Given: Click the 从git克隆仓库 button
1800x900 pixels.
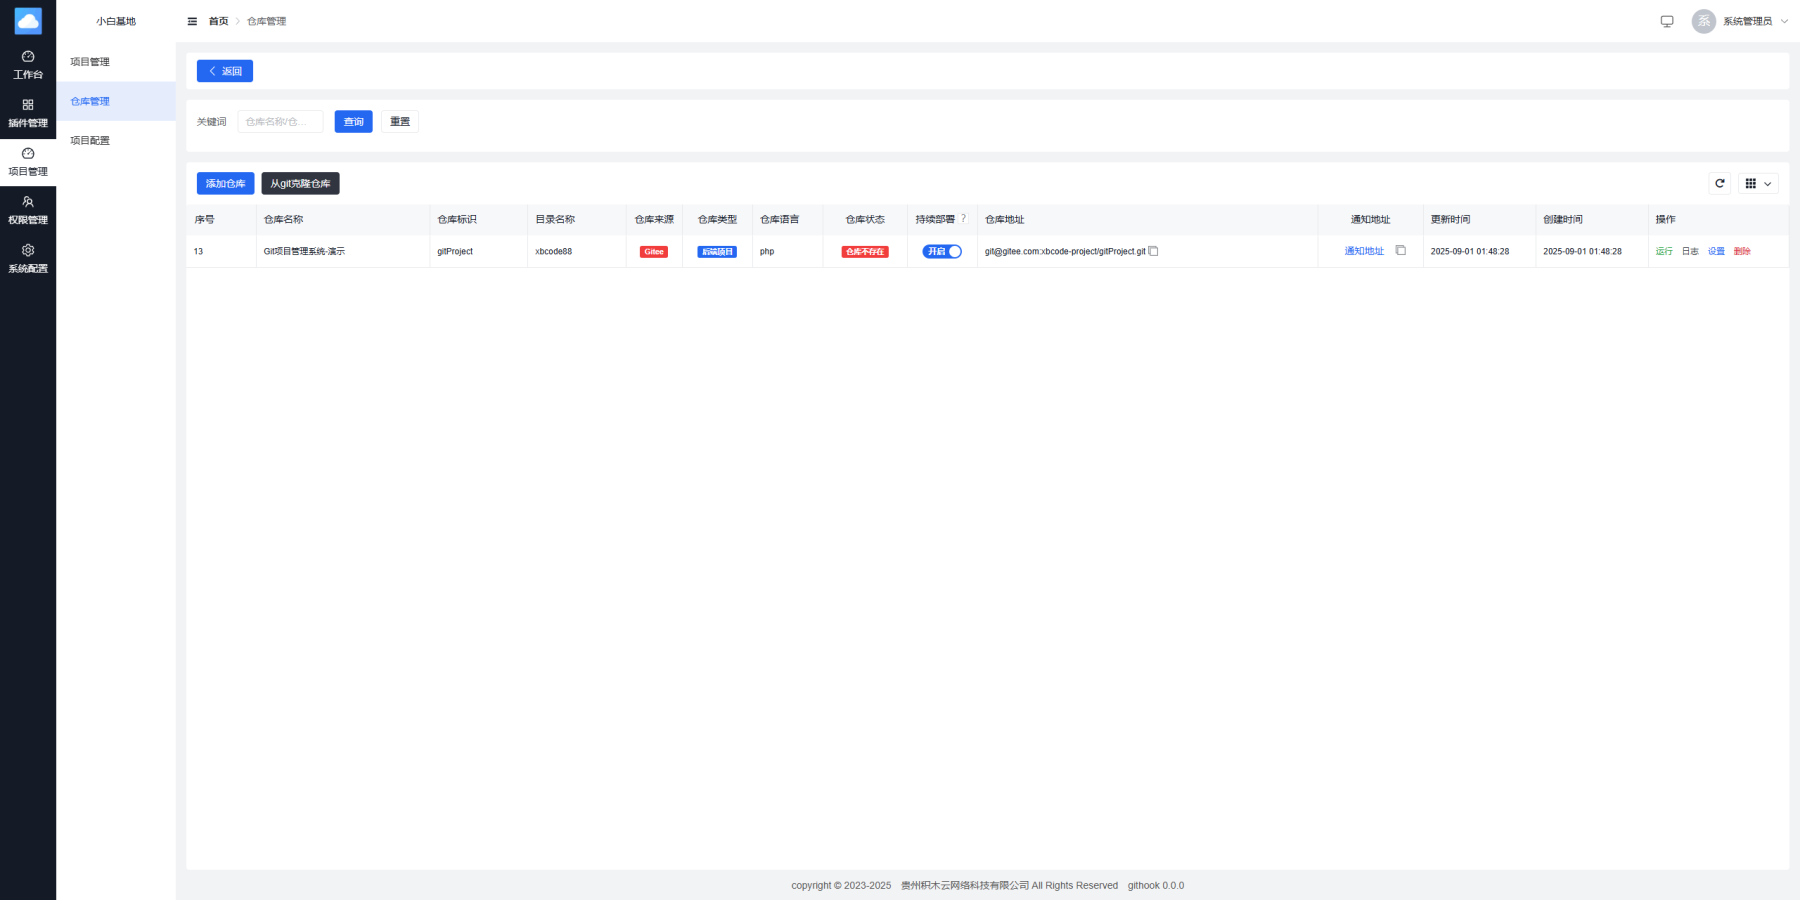Looking at the screenshot, I should point(300,183).
